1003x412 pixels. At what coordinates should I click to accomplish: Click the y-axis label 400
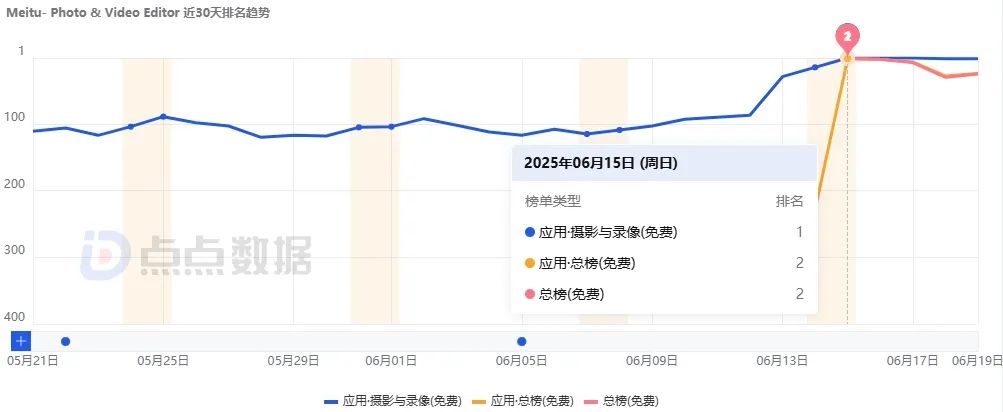click(16, 317)
